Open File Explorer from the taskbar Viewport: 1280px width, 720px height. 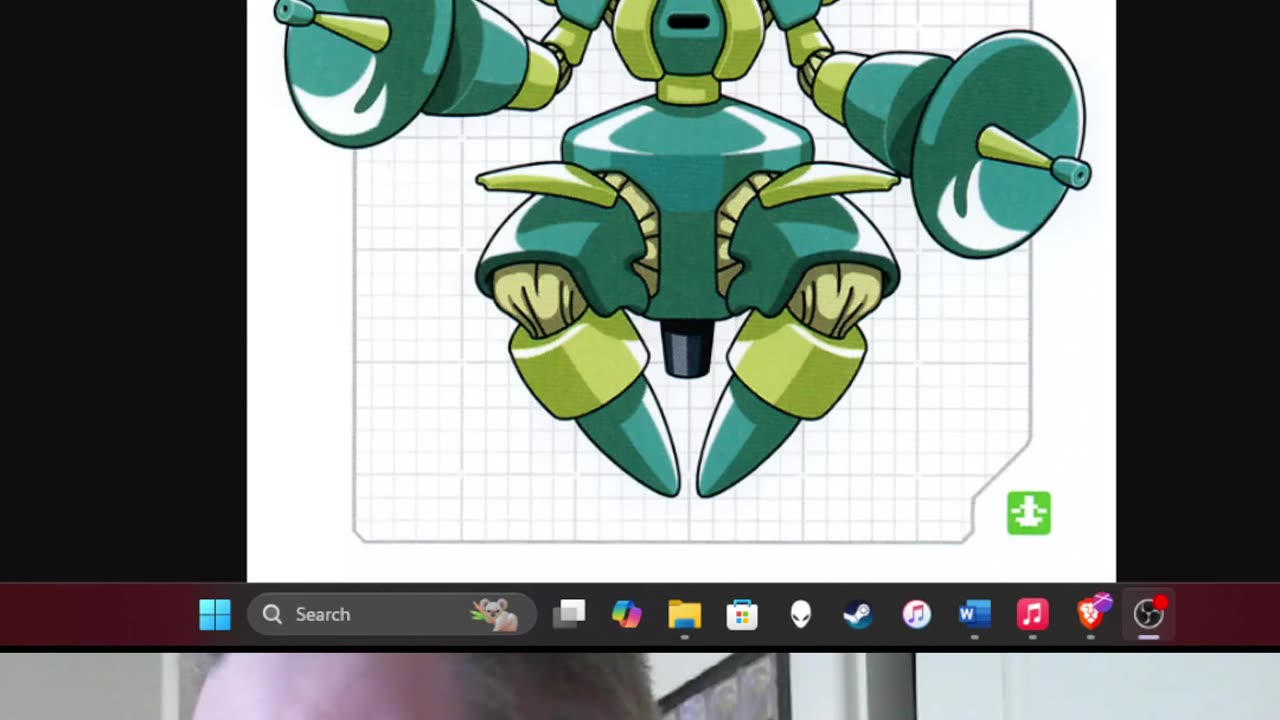[685, 614]
